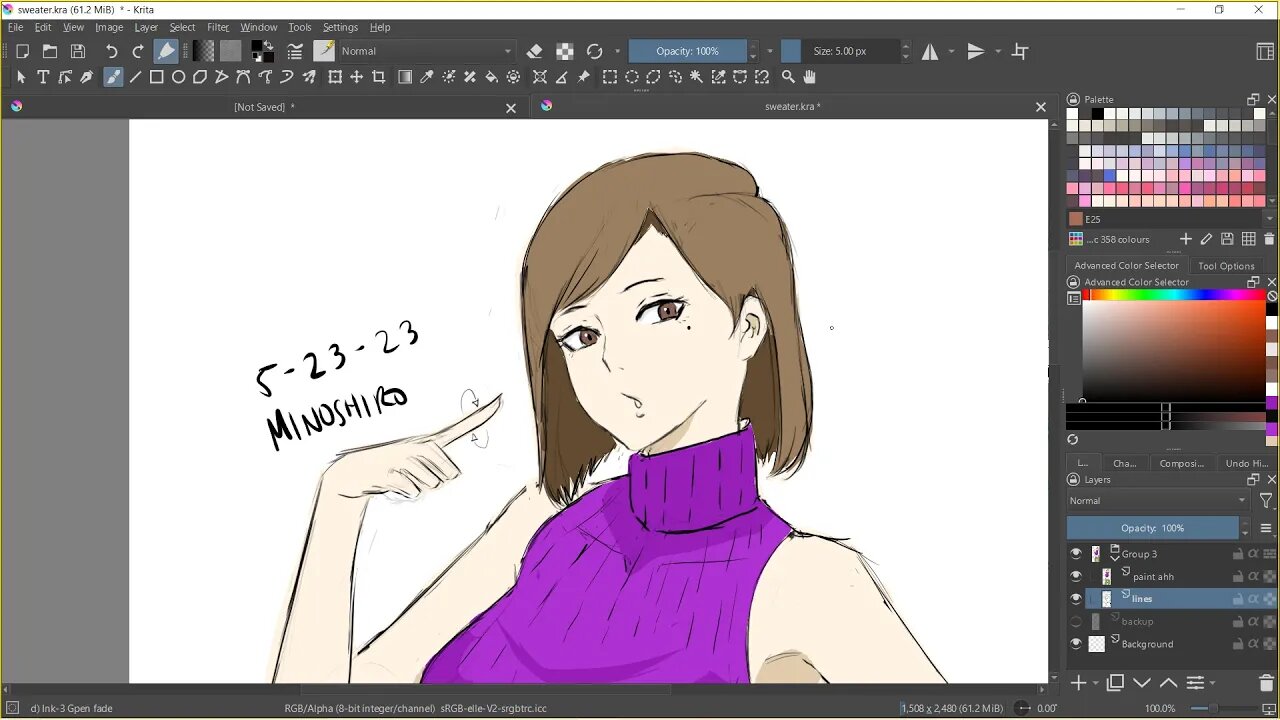Select the Freehand Brush tool
The width and height of the screenshot is (1280, 720).
click(x=113, y=77)
